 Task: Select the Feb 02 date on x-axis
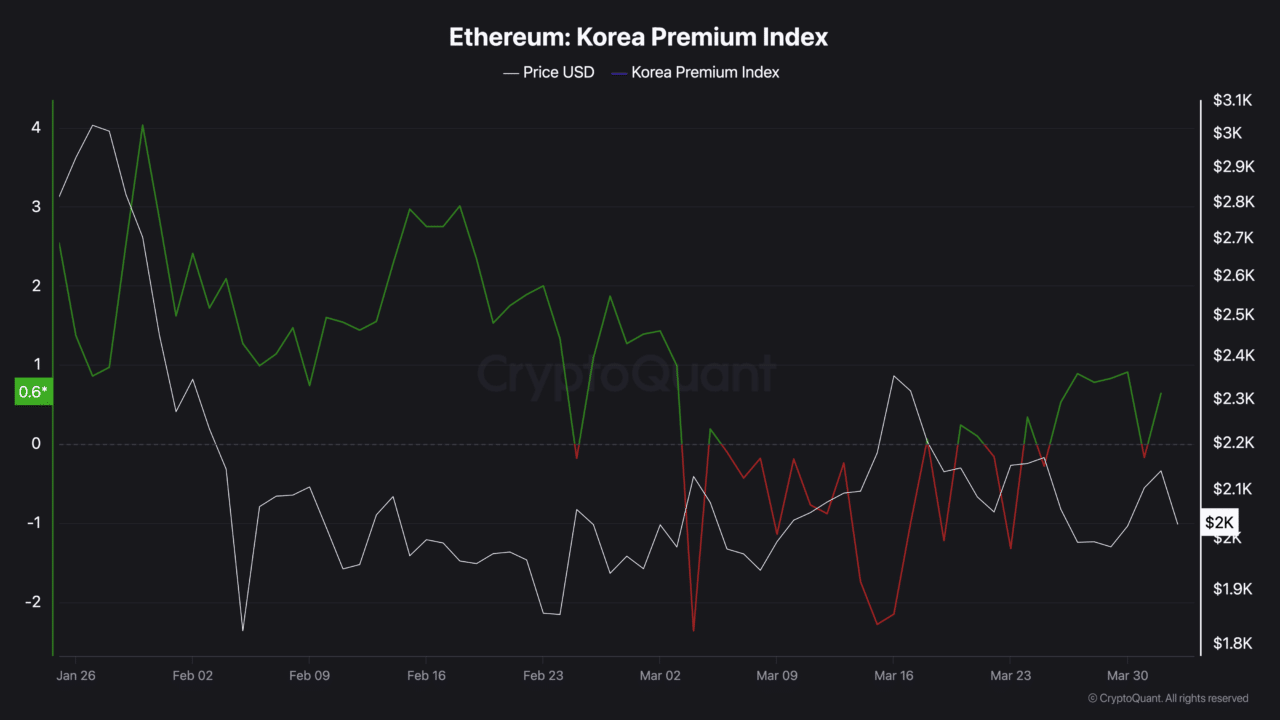coord(192,675)
